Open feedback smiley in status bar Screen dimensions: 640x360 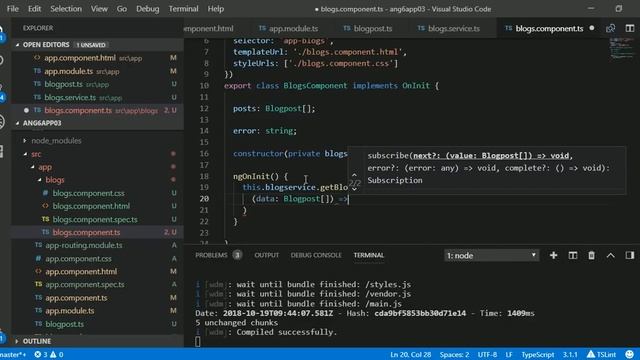(x=630, y=354)
